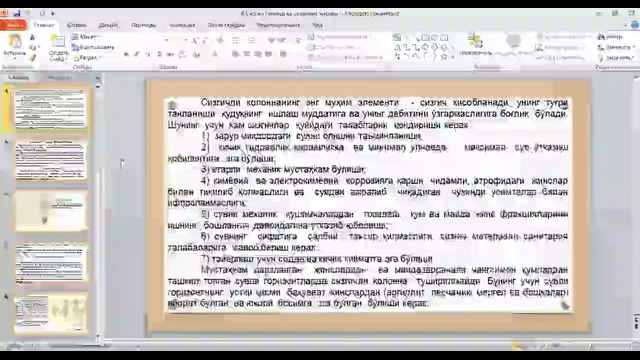The height and width of the screenshot is (360, 640).
Task: Apply bold formatting
Action: pyautogui.click(x=127, y=54)
